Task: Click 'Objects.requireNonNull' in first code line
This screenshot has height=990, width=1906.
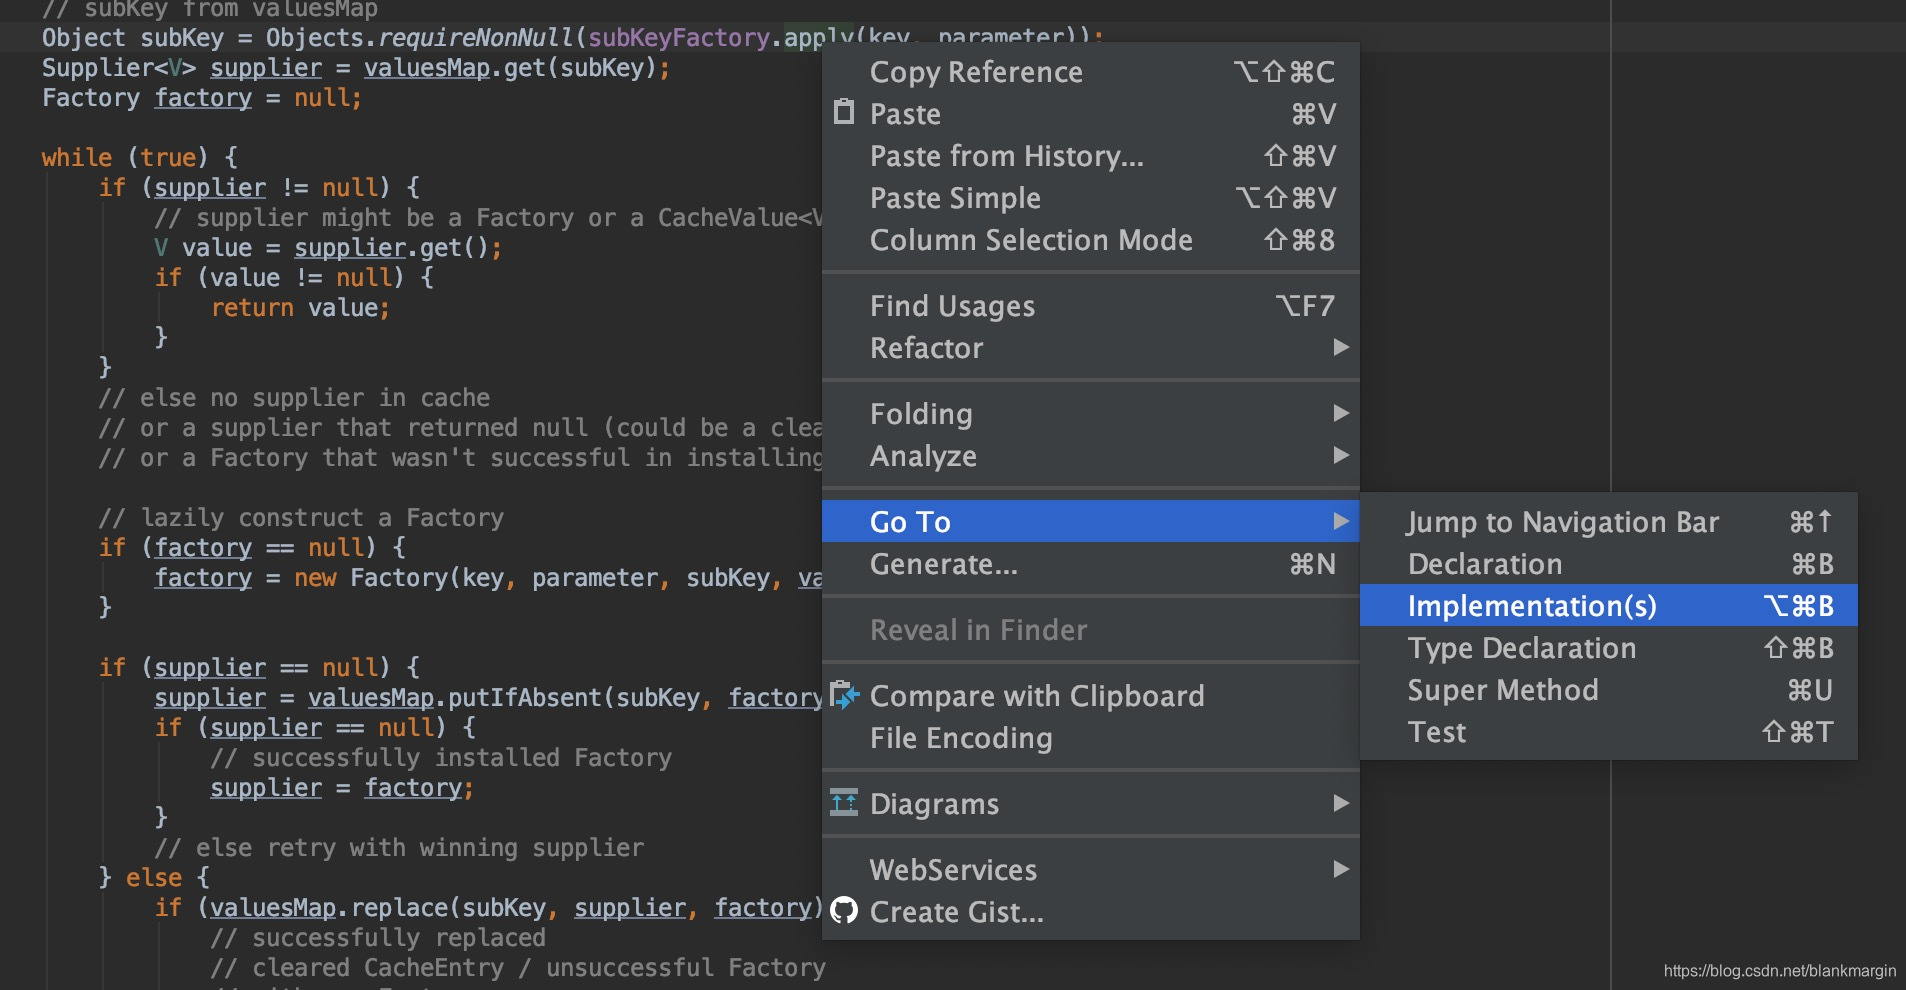Action: tap(419, 38)
